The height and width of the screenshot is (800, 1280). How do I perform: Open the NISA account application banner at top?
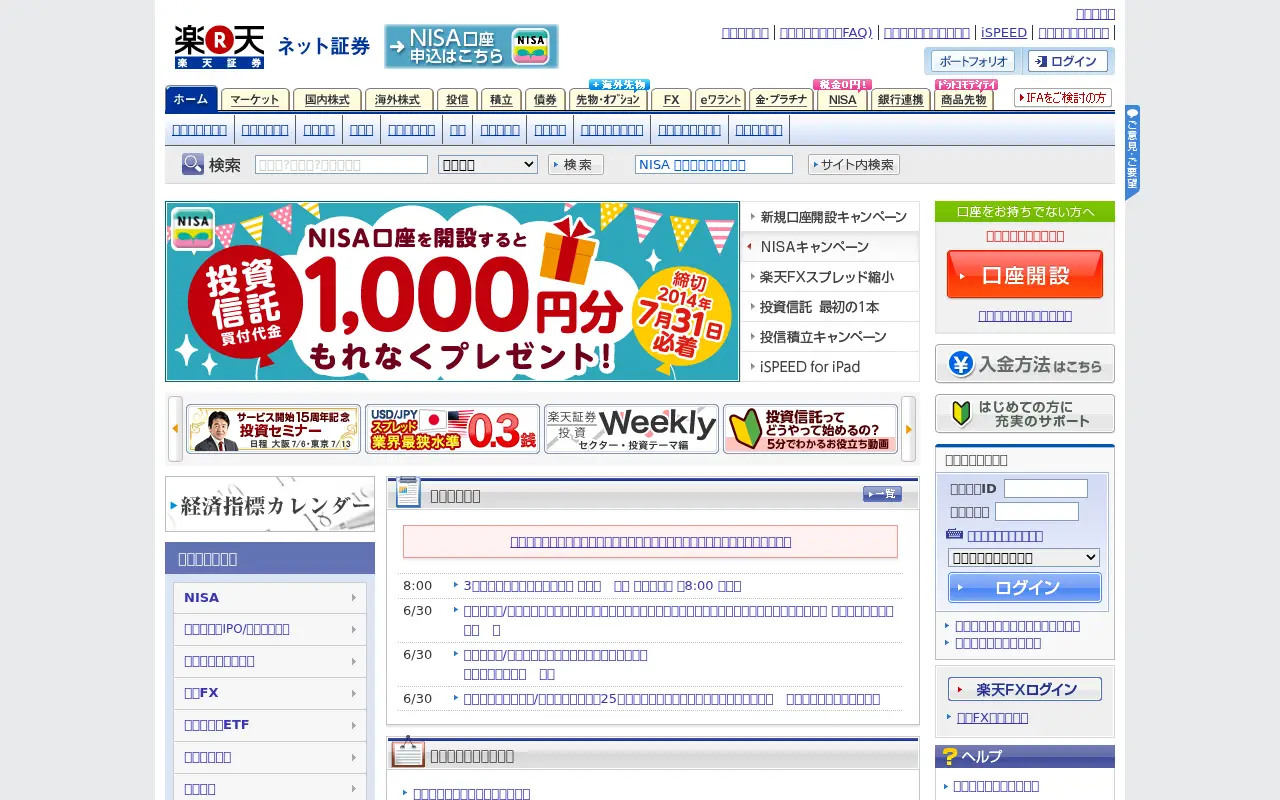point(471,46)
